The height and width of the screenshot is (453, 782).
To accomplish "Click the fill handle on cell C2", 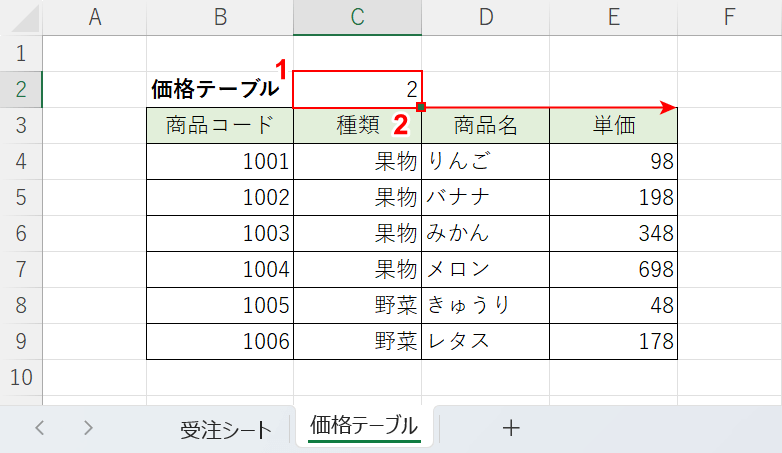I will [x=422, y=107].
